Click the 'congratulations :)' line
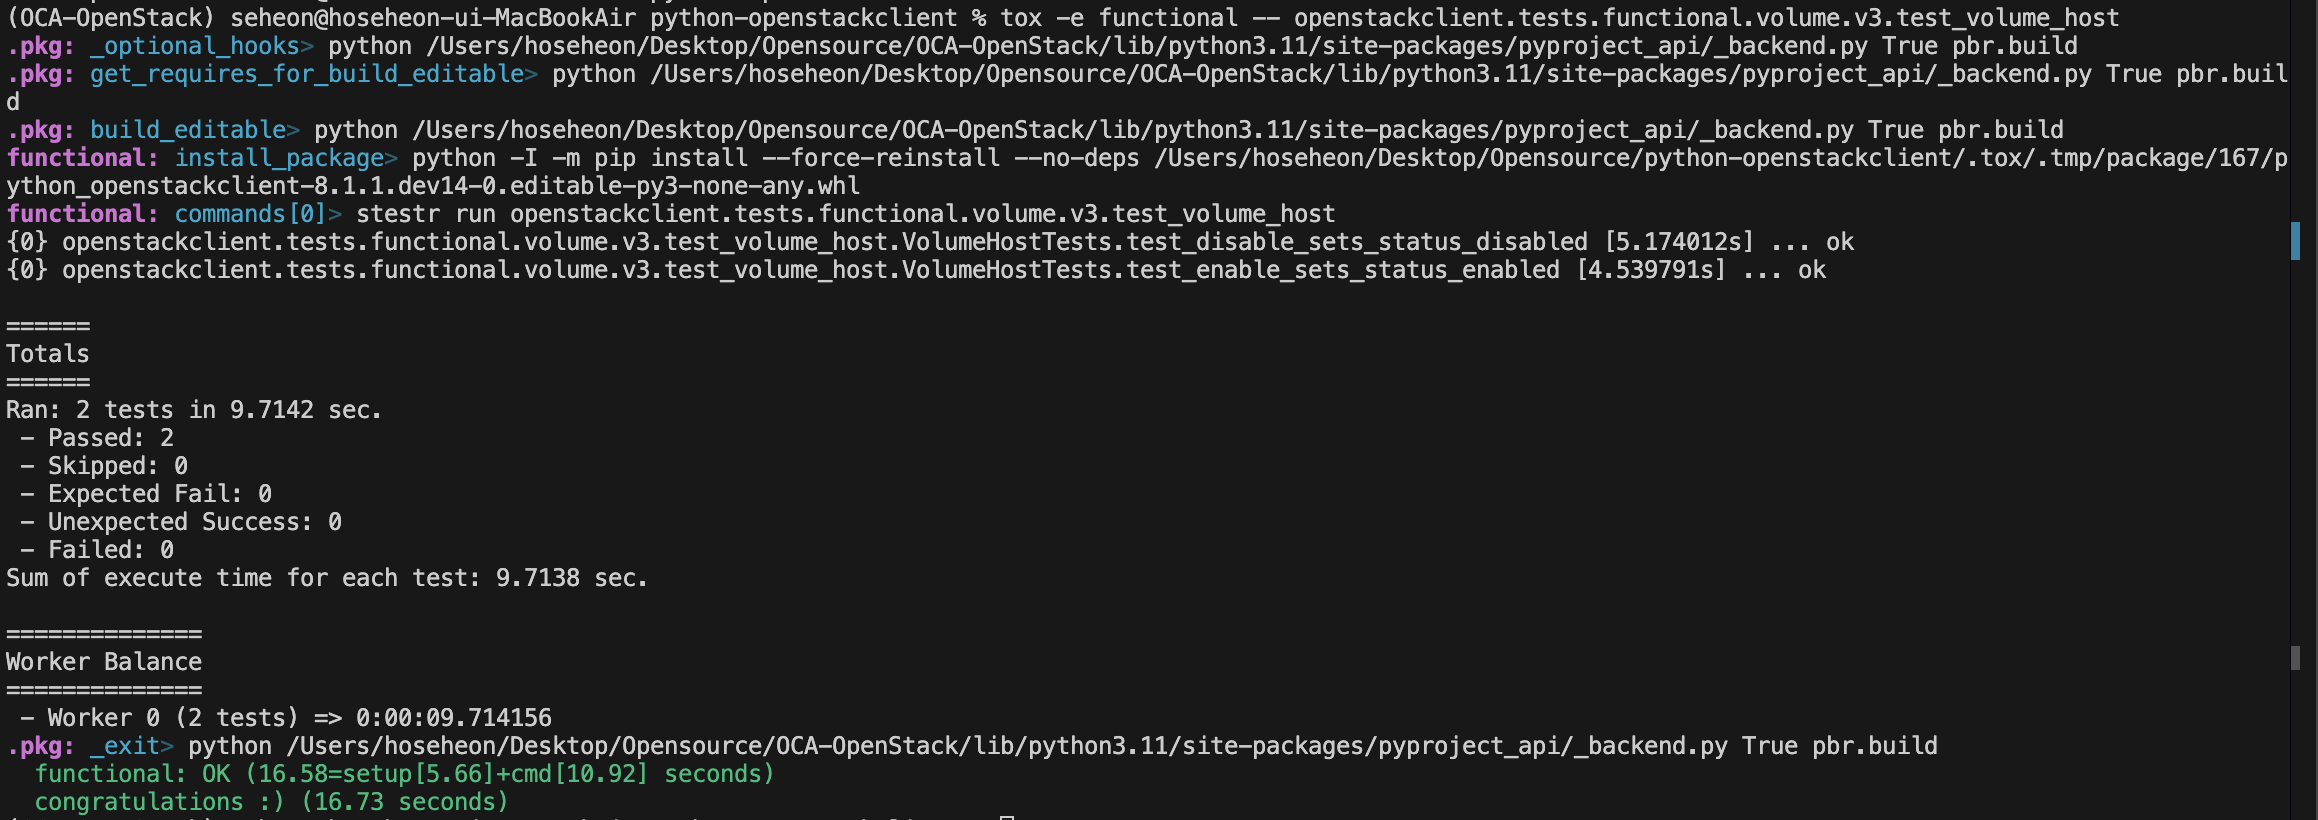The image size is (2318, 820). pyautogui.click(x=271, y=802)
